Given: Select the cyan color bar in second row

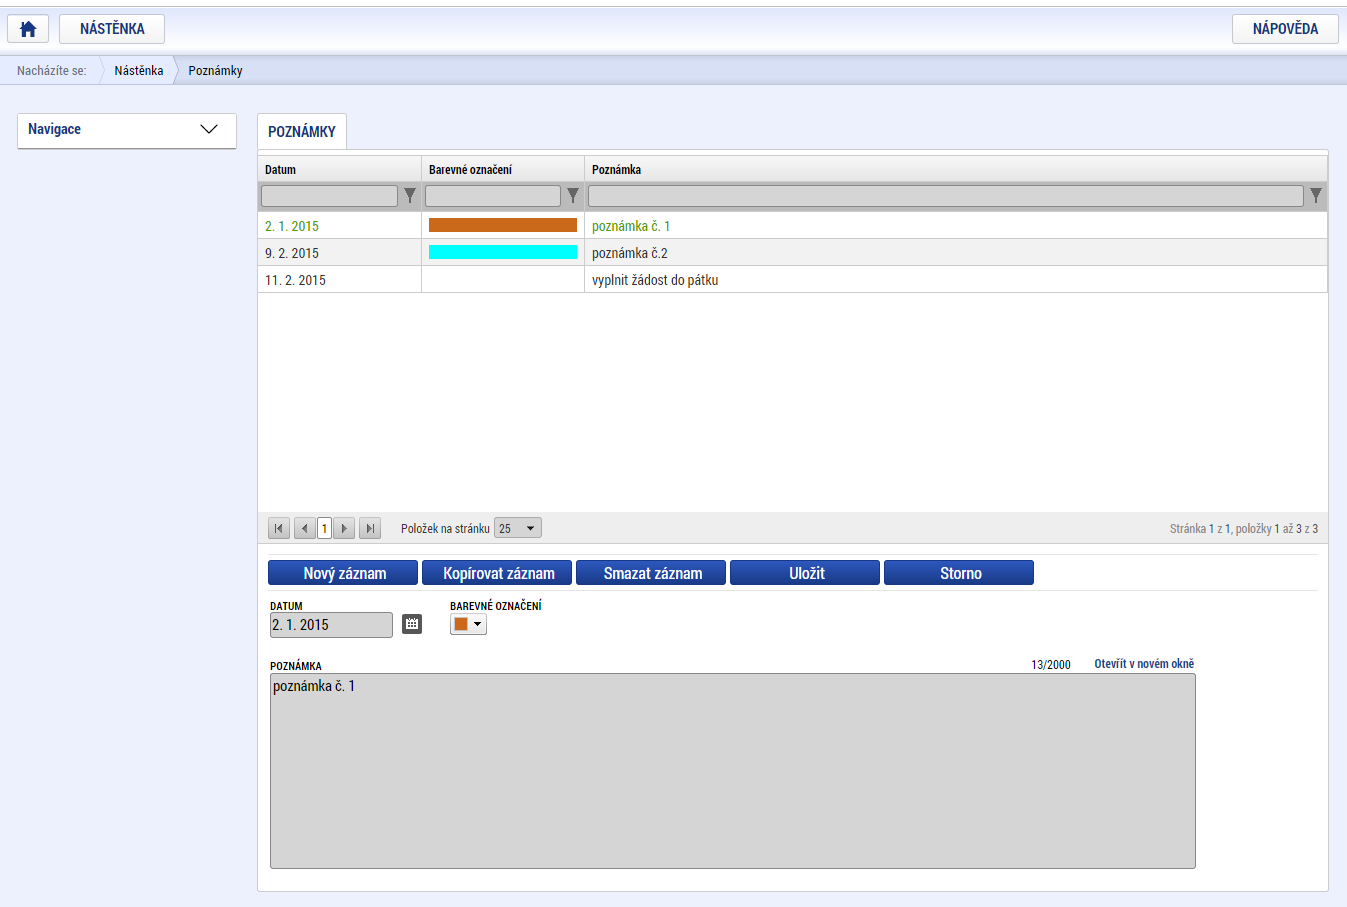Looking at the screenshot, I should 503,252.
